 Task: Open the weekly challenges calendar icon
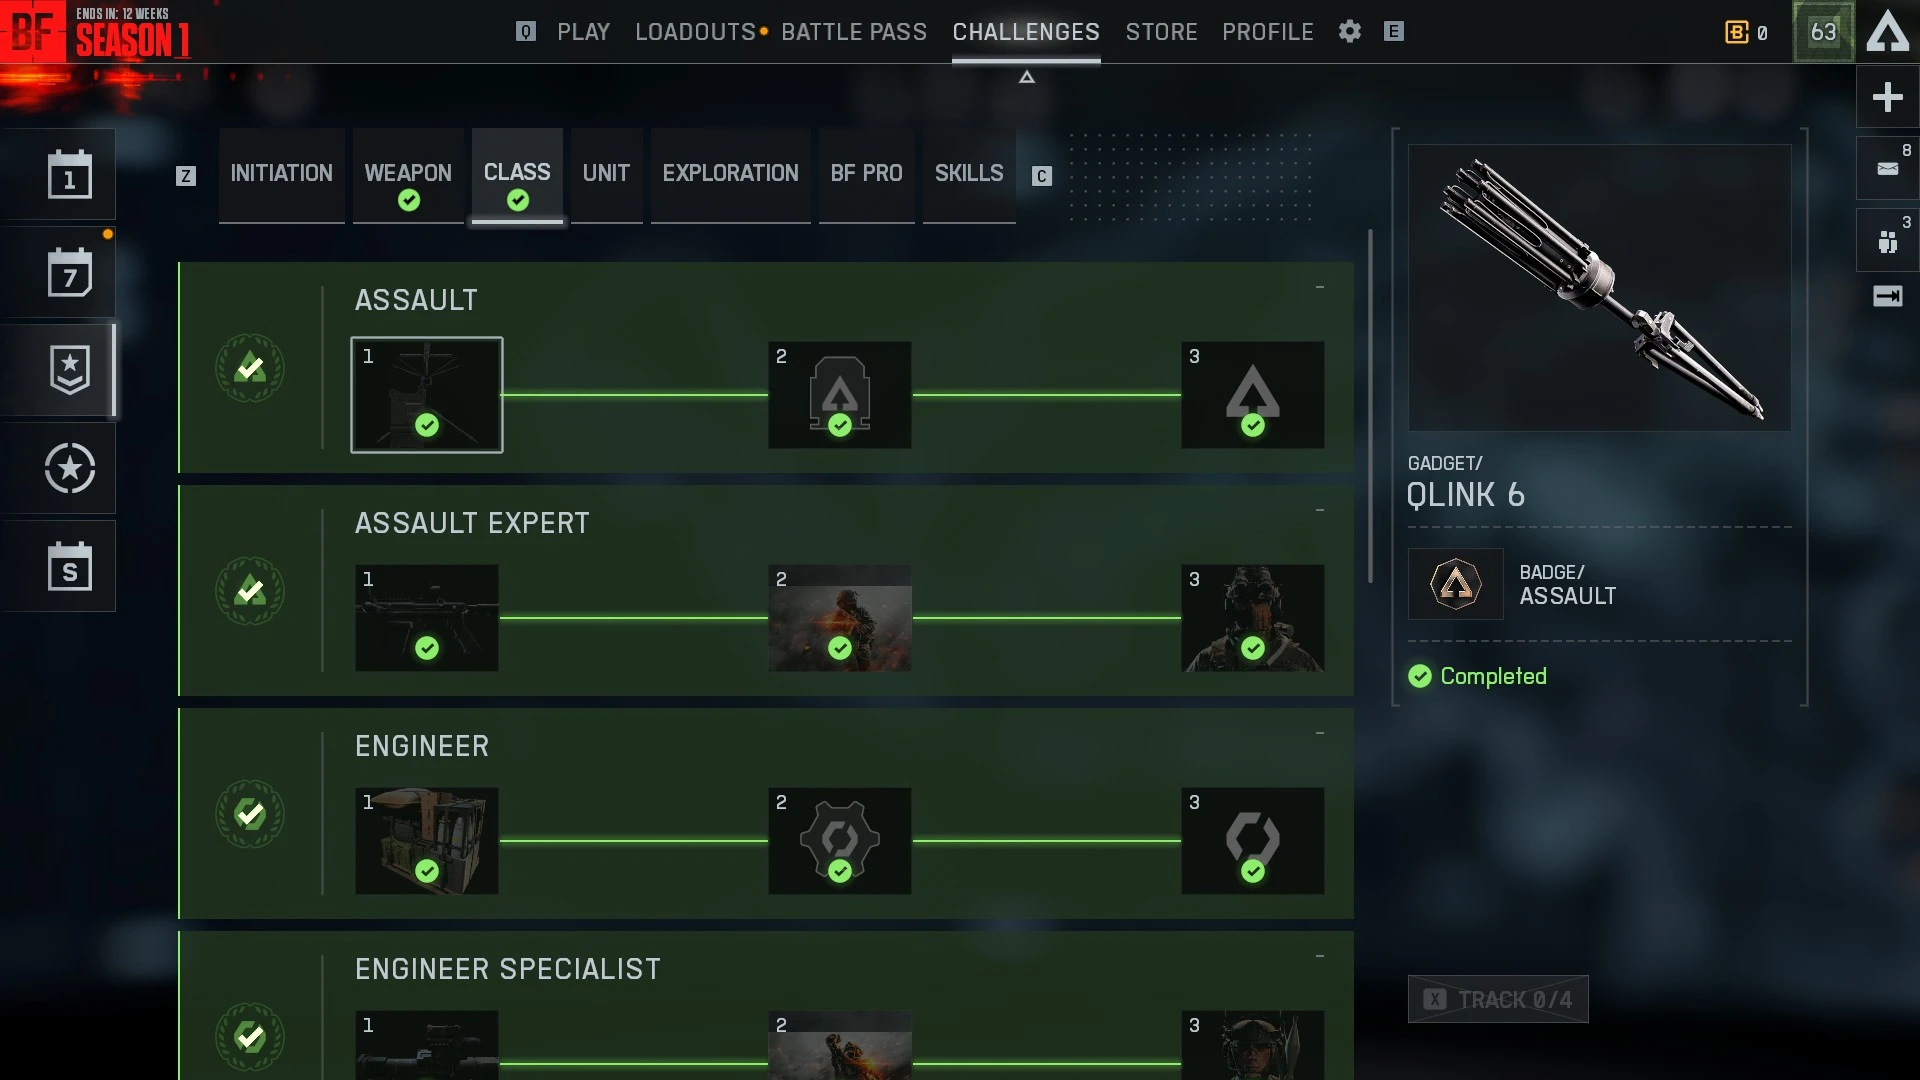(70, 272)
